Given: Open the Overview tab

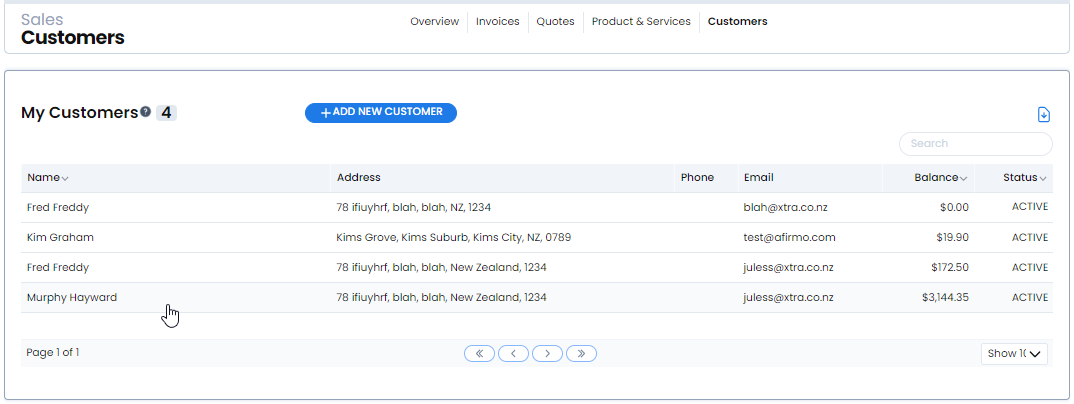Looking at the screenshot, I should tap(434, 21).
